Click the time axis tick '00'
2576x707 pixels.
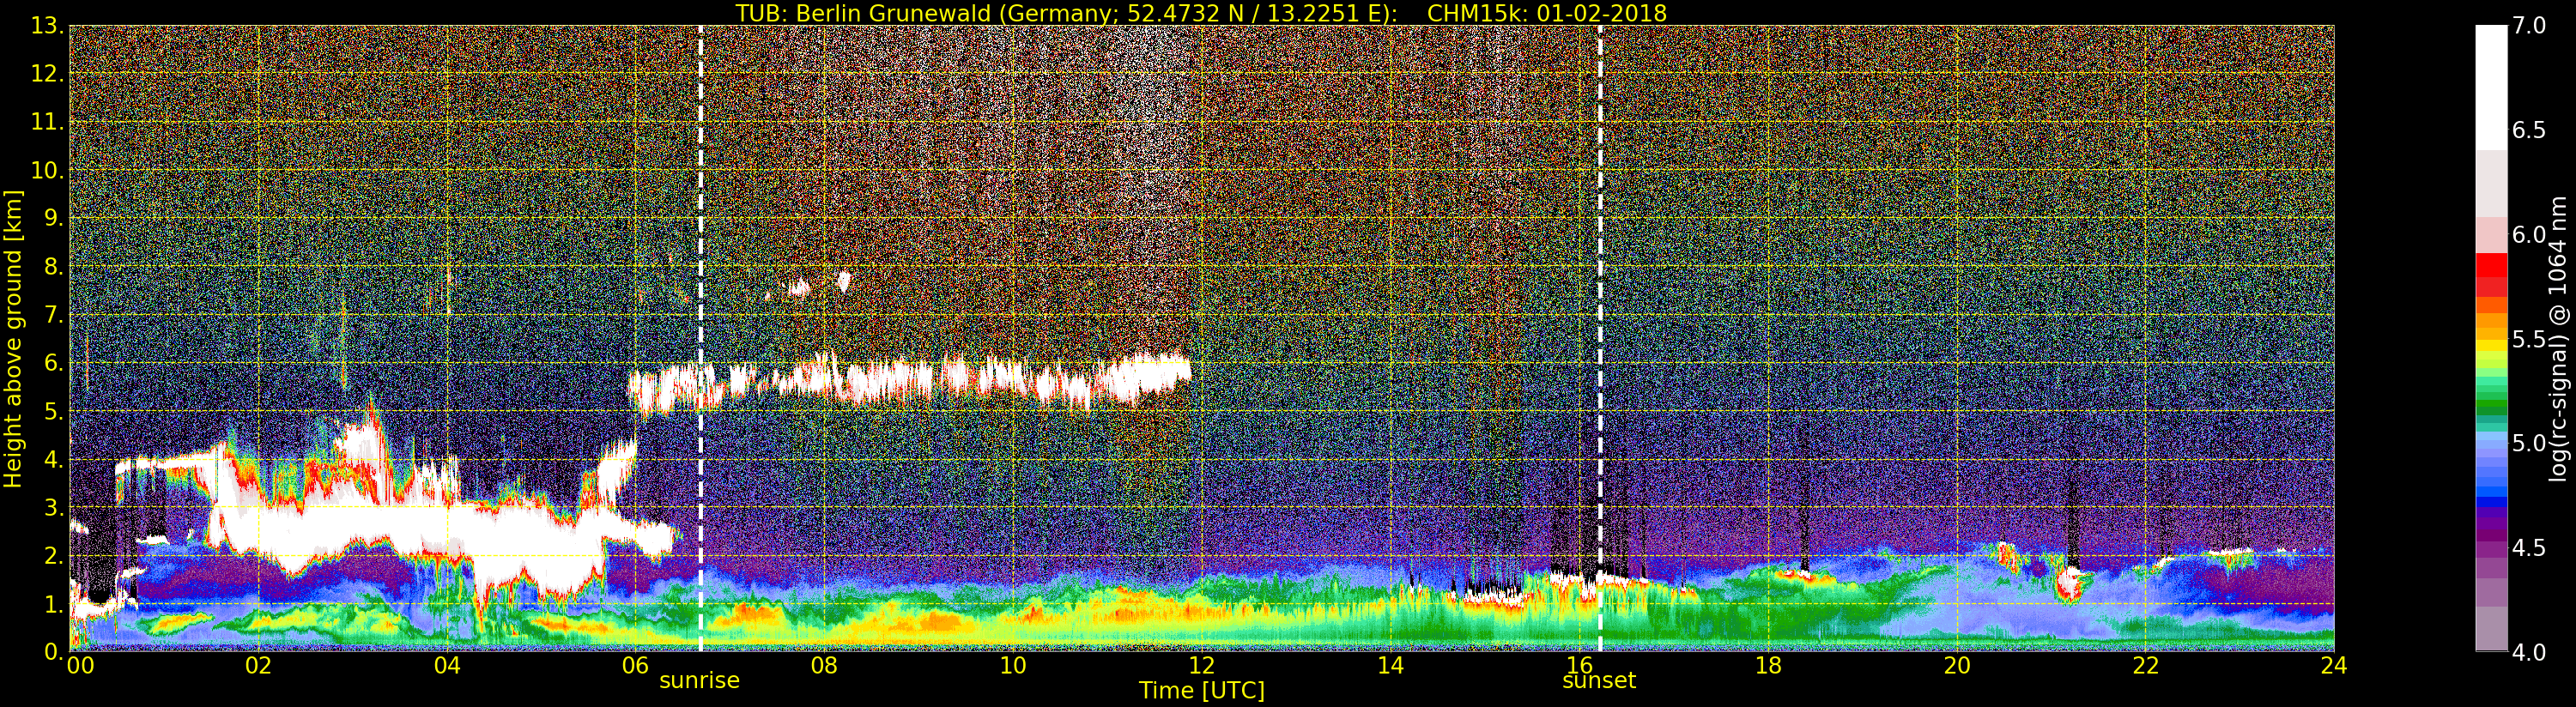tap(80, 666)
